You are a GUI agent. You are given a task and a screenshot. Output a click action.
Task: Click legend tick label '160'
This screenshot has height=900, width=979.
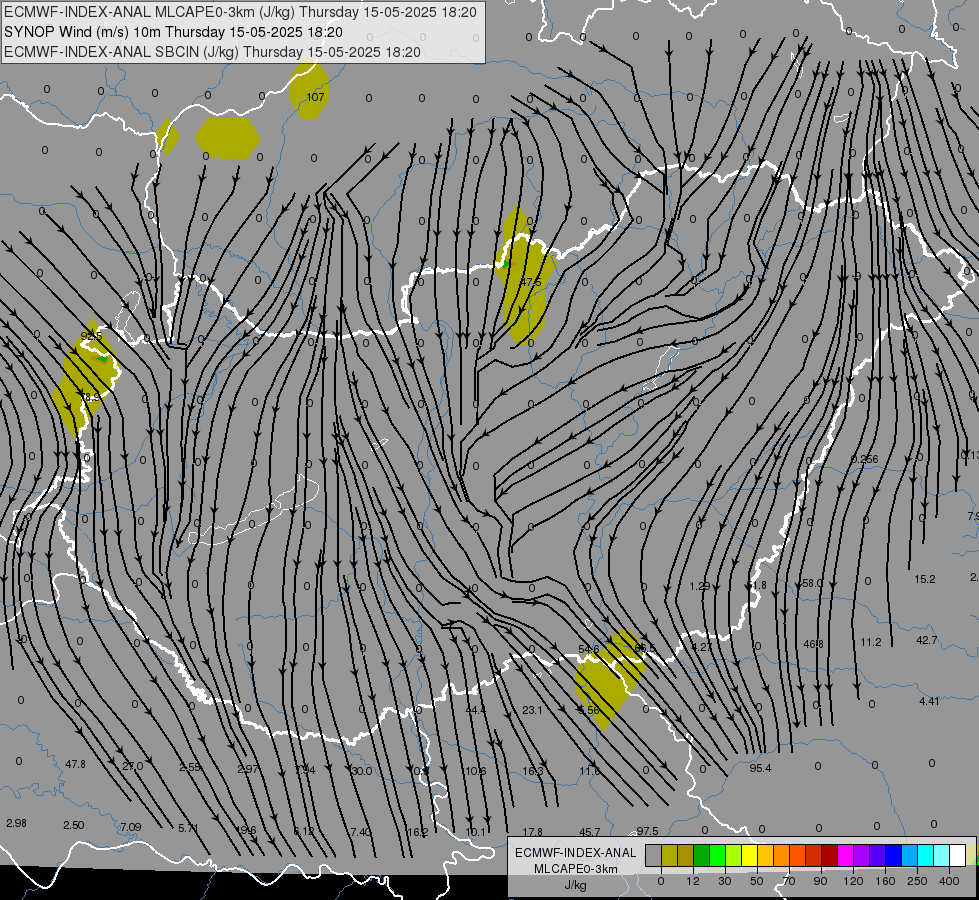(x=885, y=881)
